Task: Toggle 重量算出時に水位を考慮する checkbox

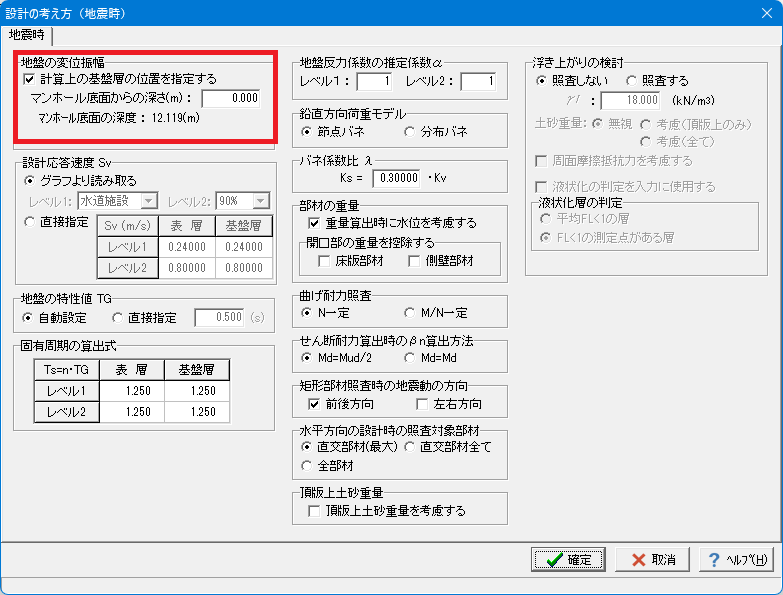Action: coord(314,223)
